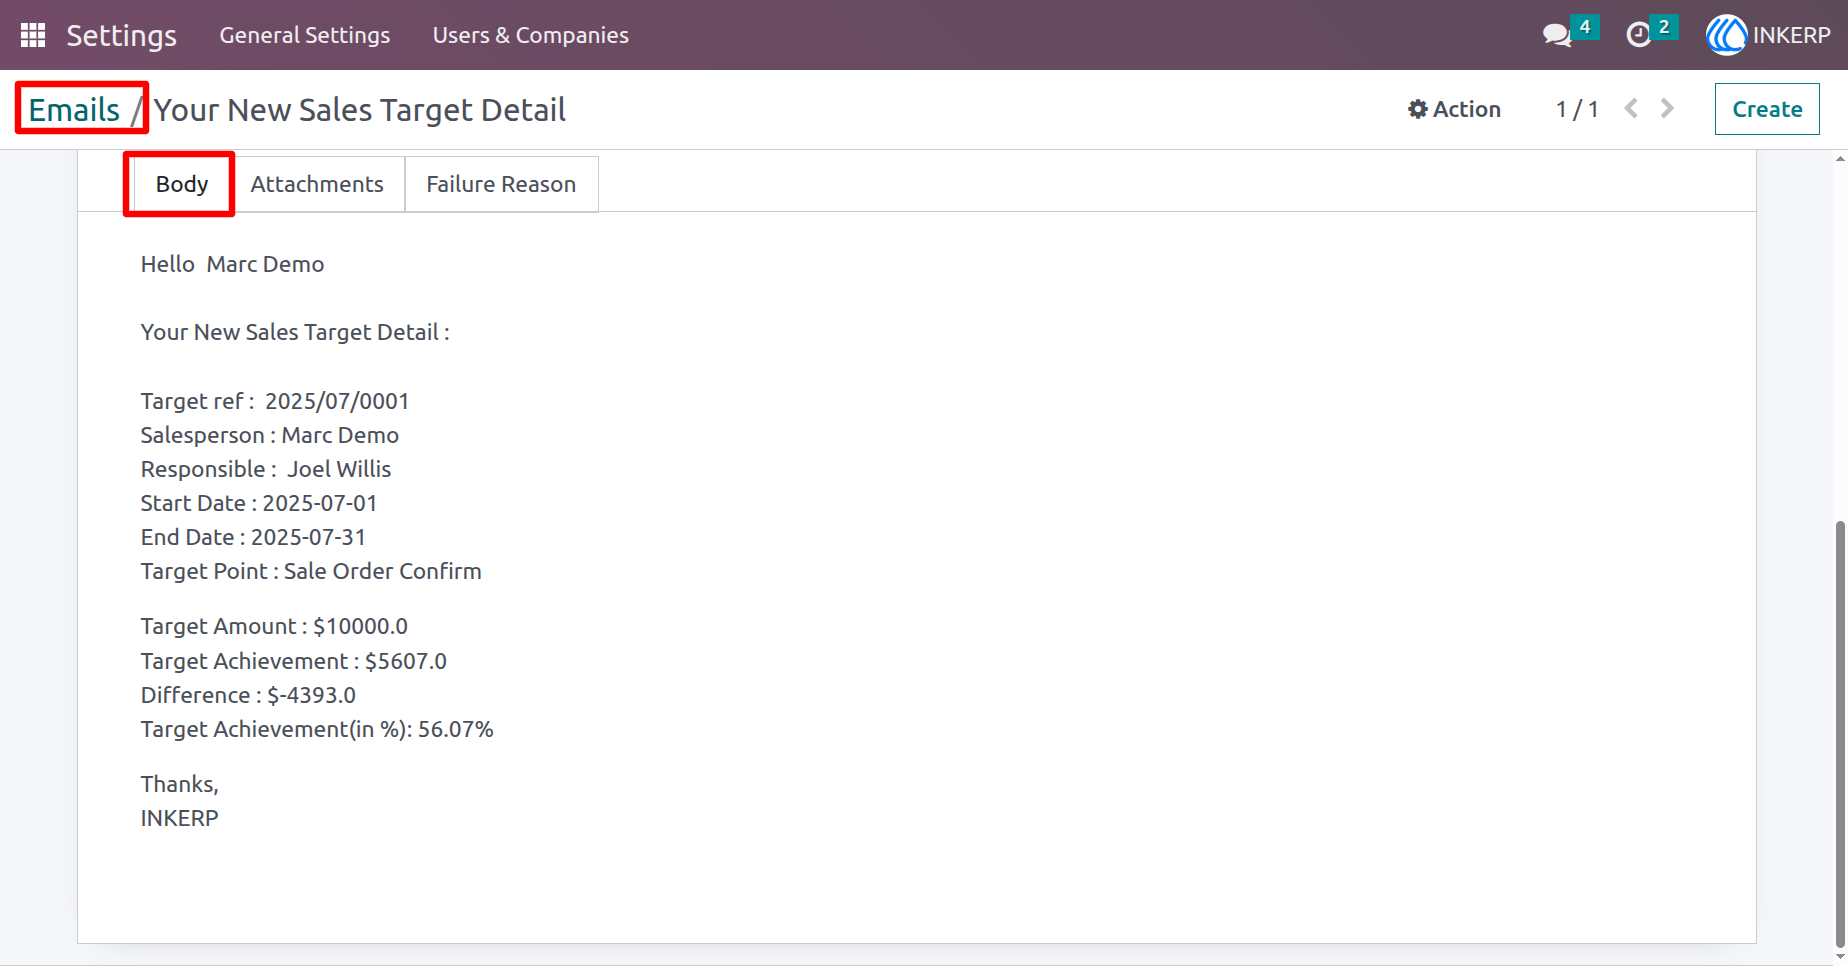Click the INKERP user menu name
The width and height of the screenshot is (1848, 966).
click(x=1792, y=35)
